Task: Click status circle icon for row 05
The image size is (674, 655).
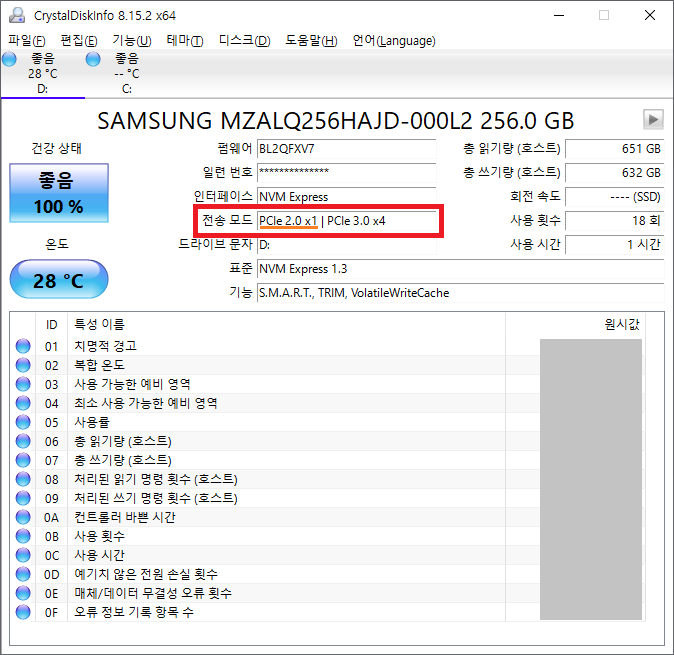Action: [23, 422]
